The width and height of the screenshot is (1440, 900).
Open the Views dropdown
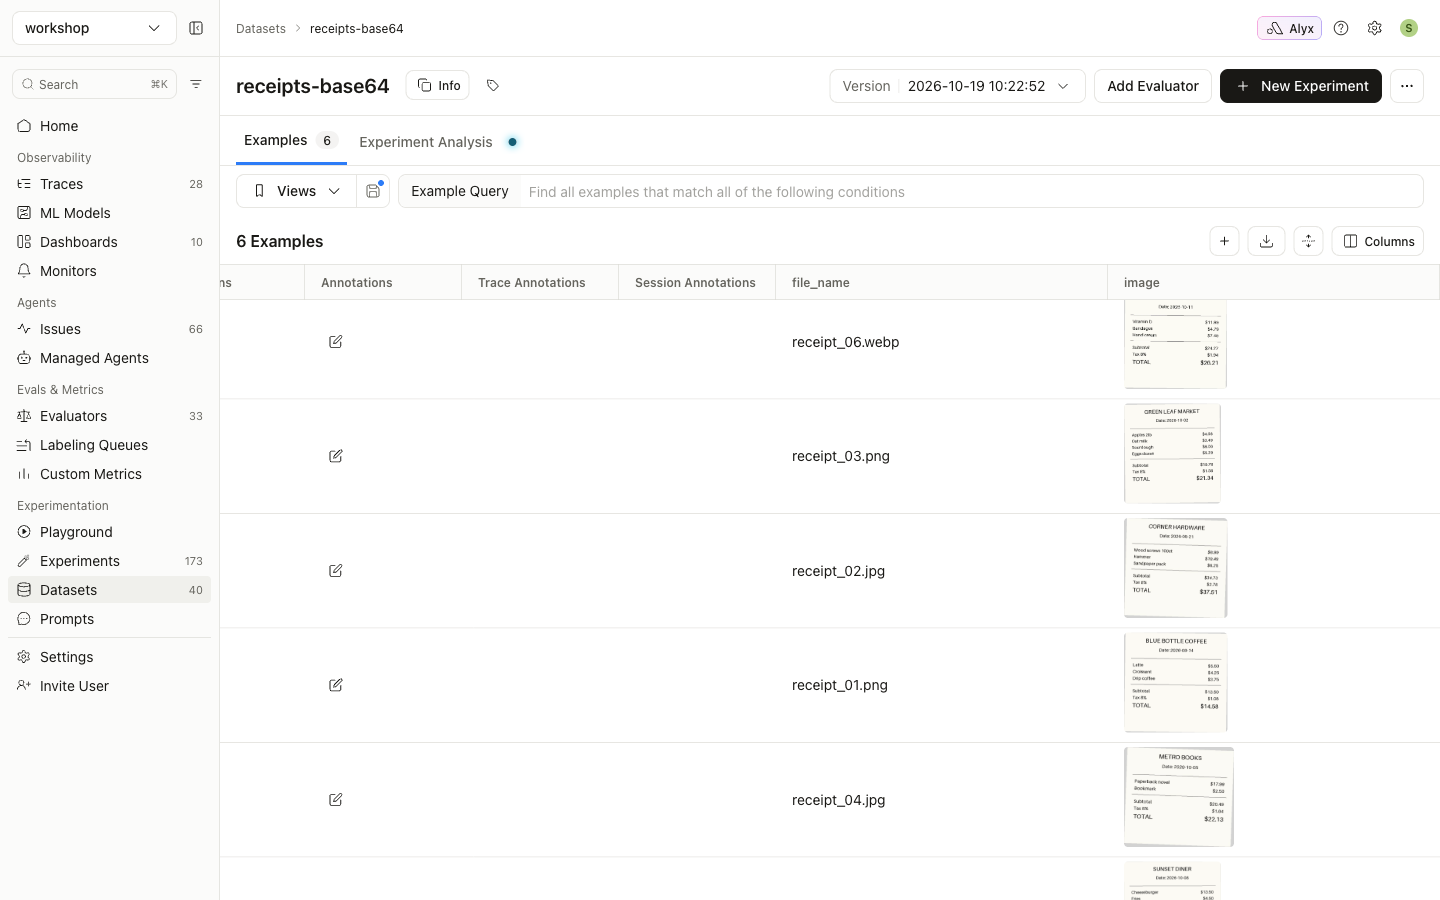[x=296, y=191]
